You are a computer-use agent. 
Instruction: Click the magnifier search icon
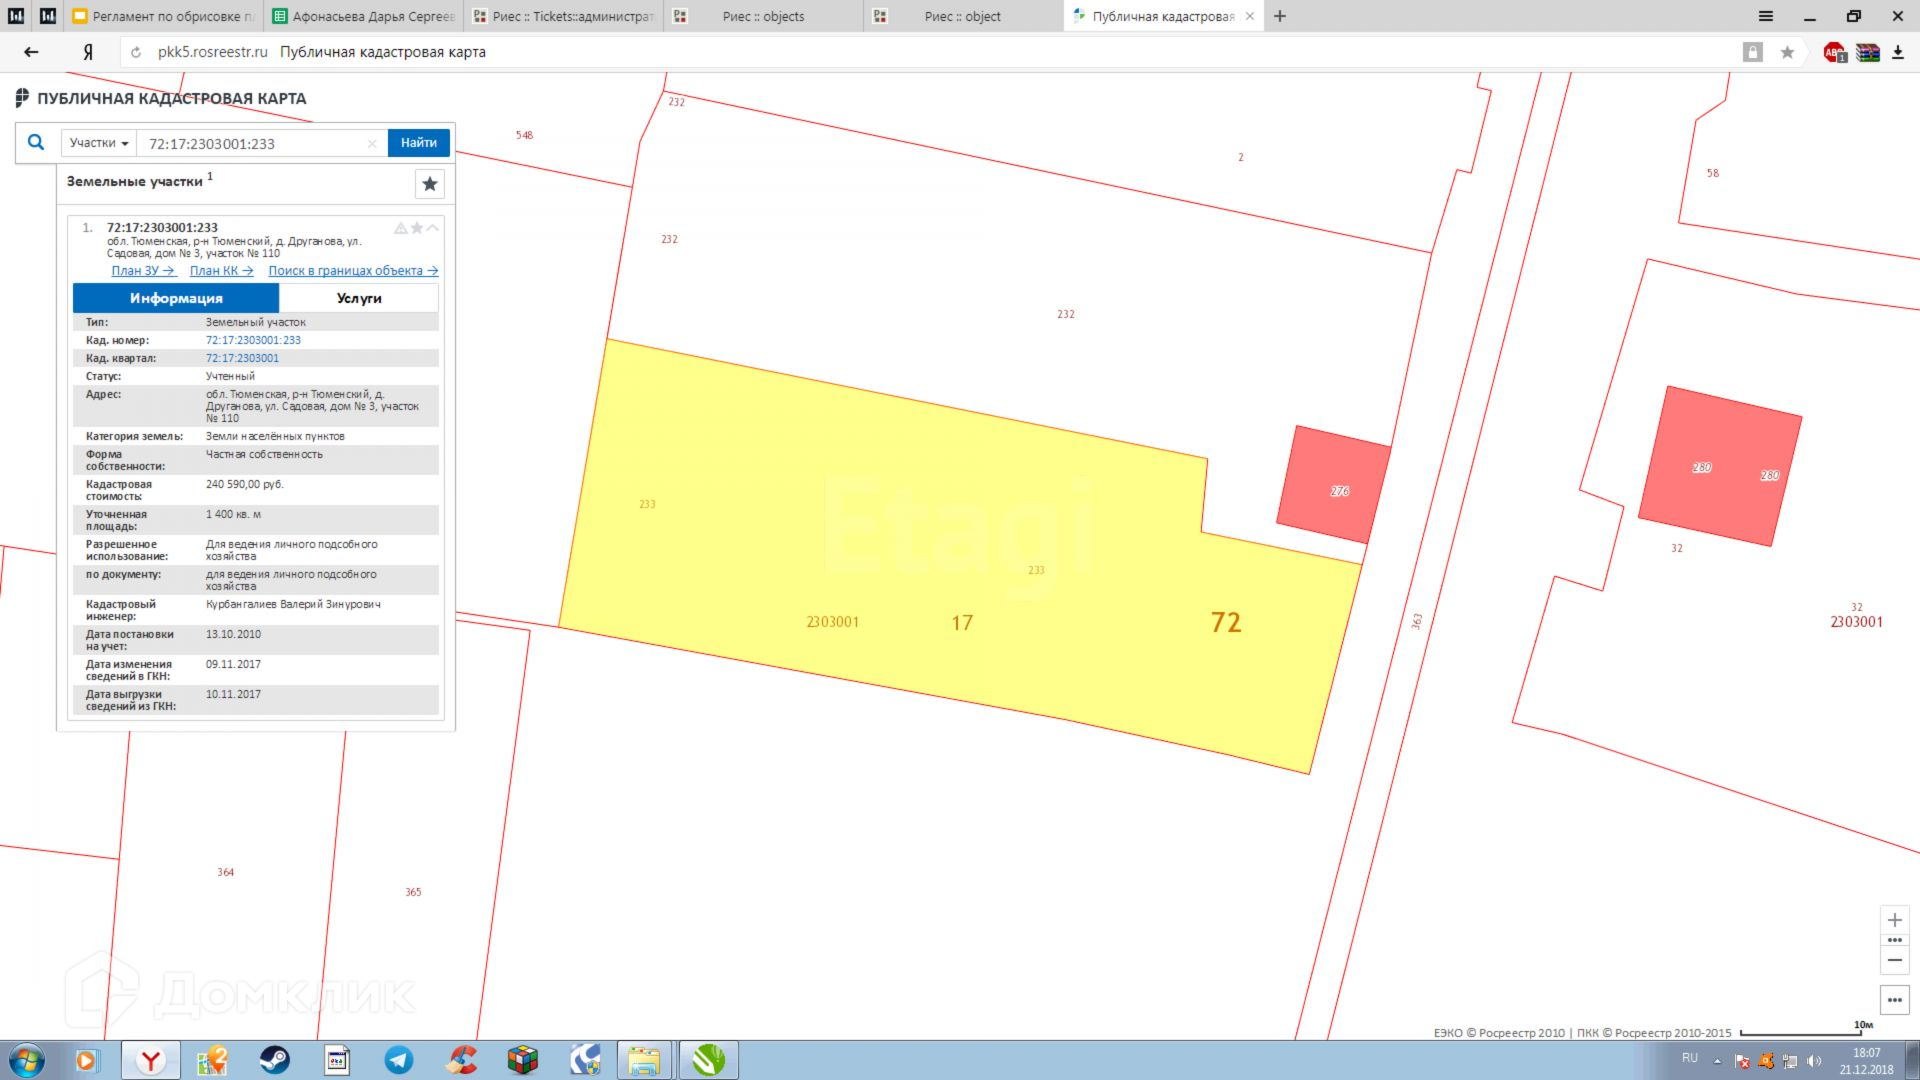click(36, 142)
